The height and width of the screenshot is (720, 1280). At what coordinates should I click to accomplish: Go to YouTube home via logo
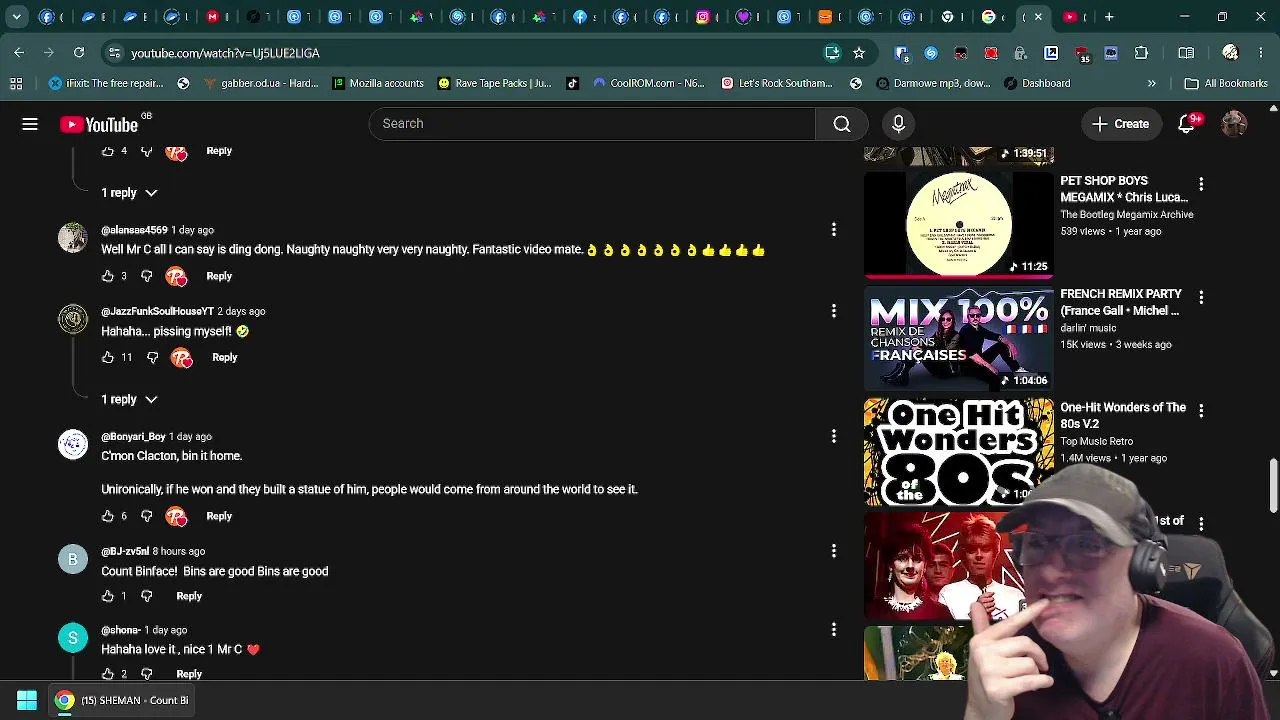pos(98,124)
